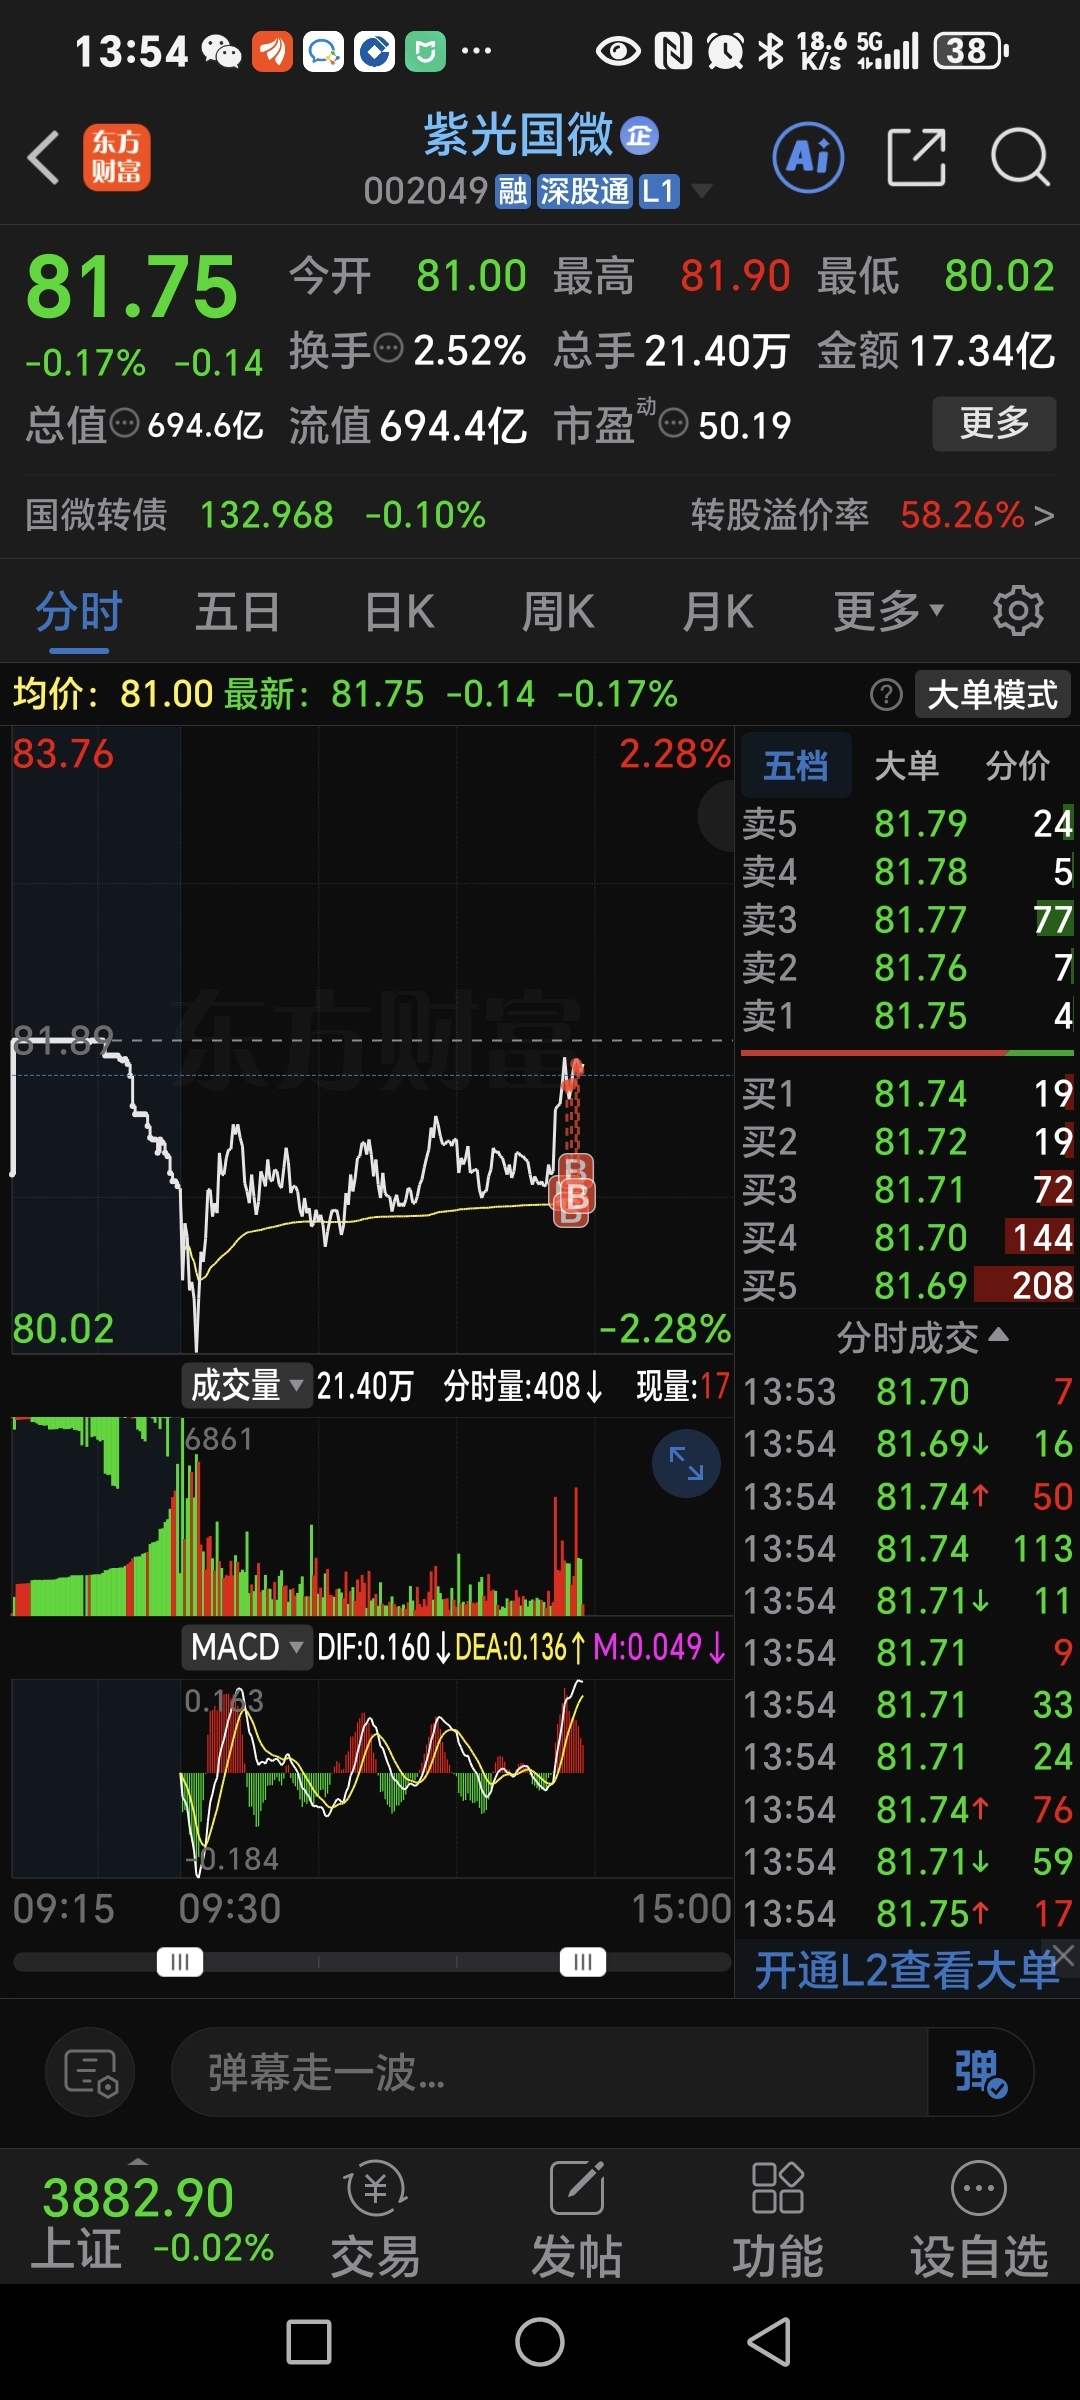Screen dimensions: 1080x2400
Task: Go back with the left arrow
Action: coord(44,158)
